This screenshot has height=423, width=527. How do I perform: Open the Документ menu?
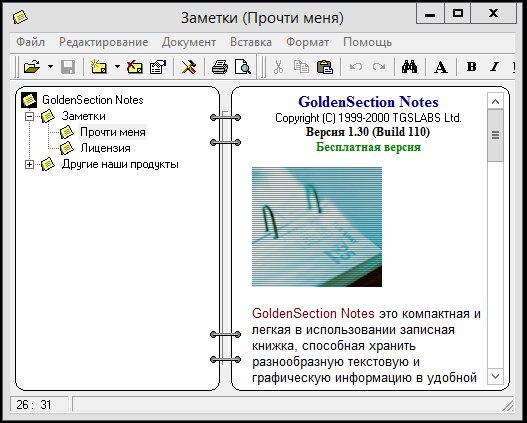pos(189,42)
